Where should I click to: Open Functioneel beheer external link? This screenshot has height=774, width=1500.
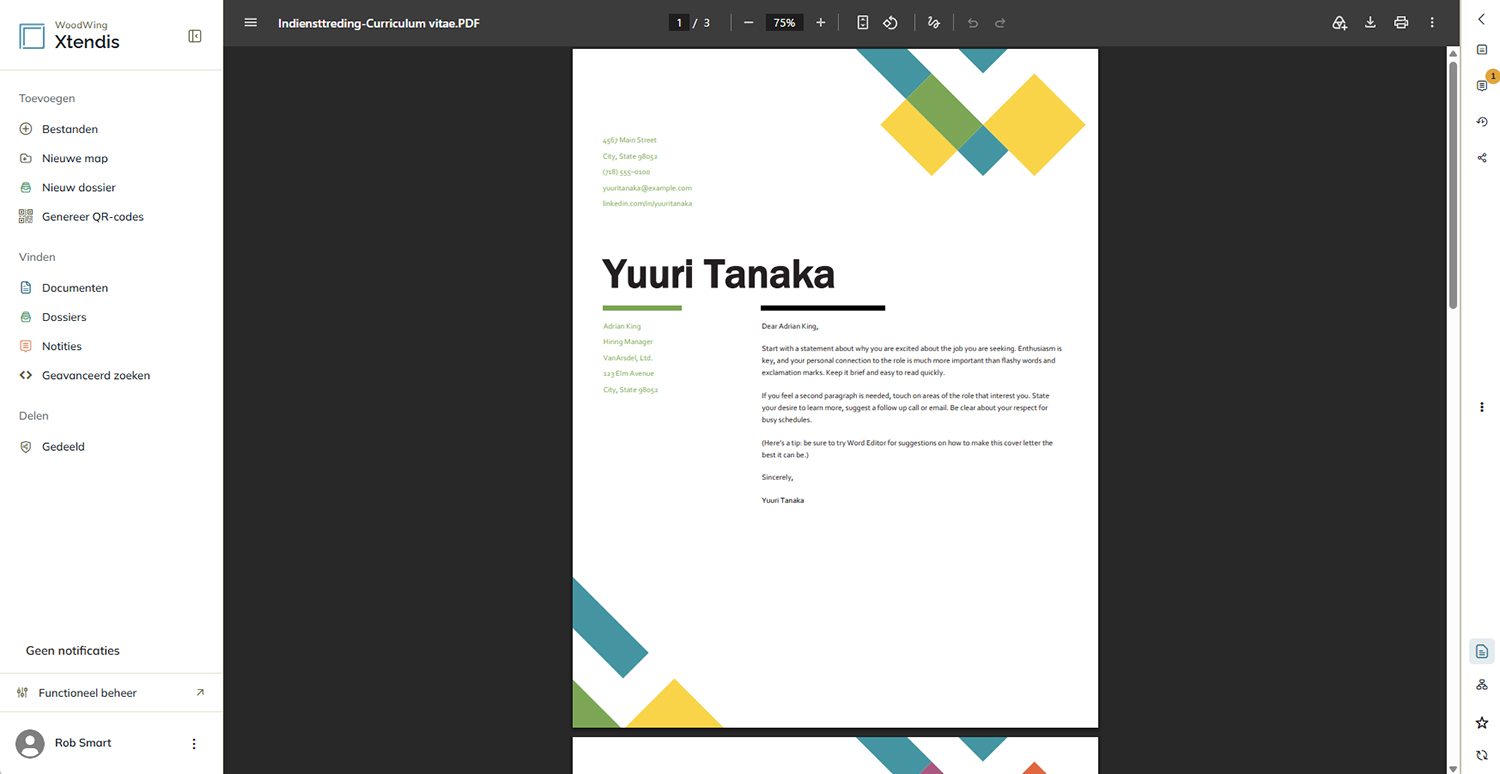click(x=111, y=692)
